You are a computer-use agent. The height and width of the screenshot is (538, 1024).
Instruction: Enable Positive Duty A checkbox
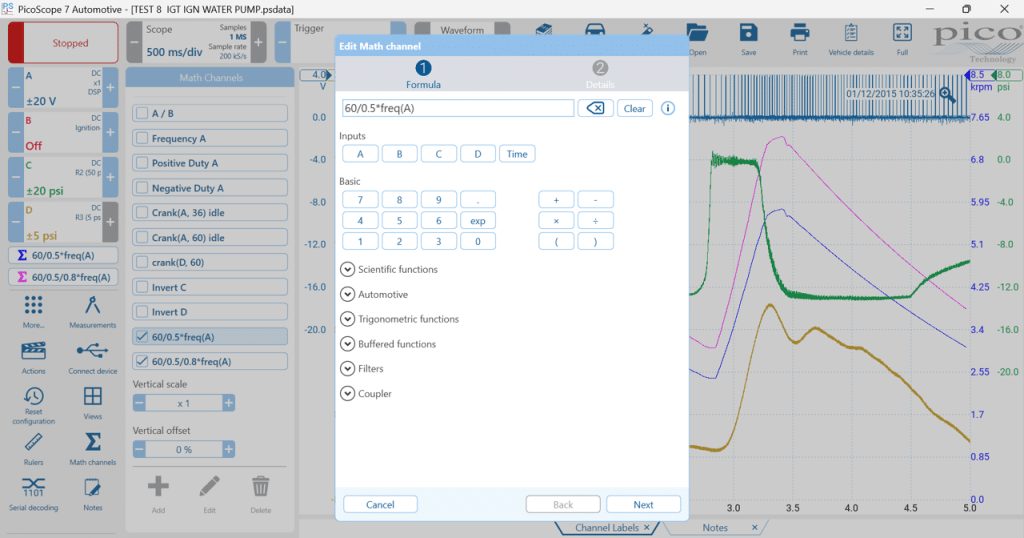142,163
